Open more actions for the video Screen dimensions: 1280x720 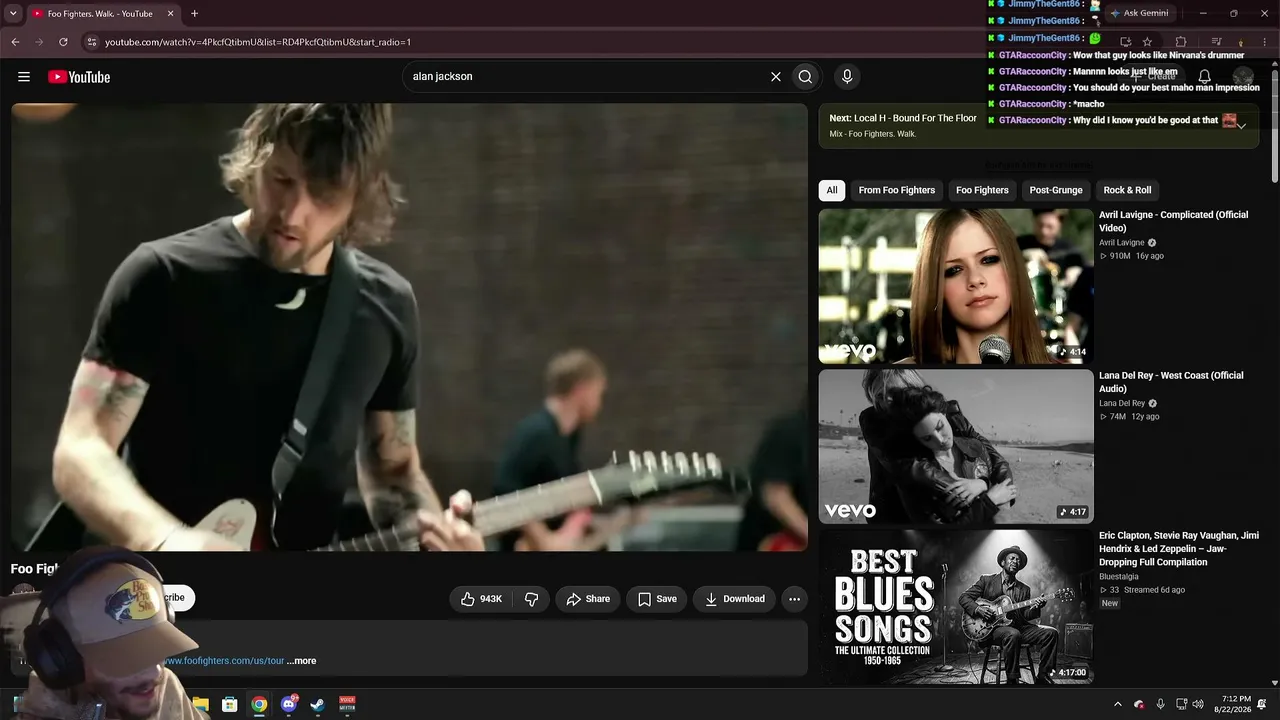coord(794,599)
